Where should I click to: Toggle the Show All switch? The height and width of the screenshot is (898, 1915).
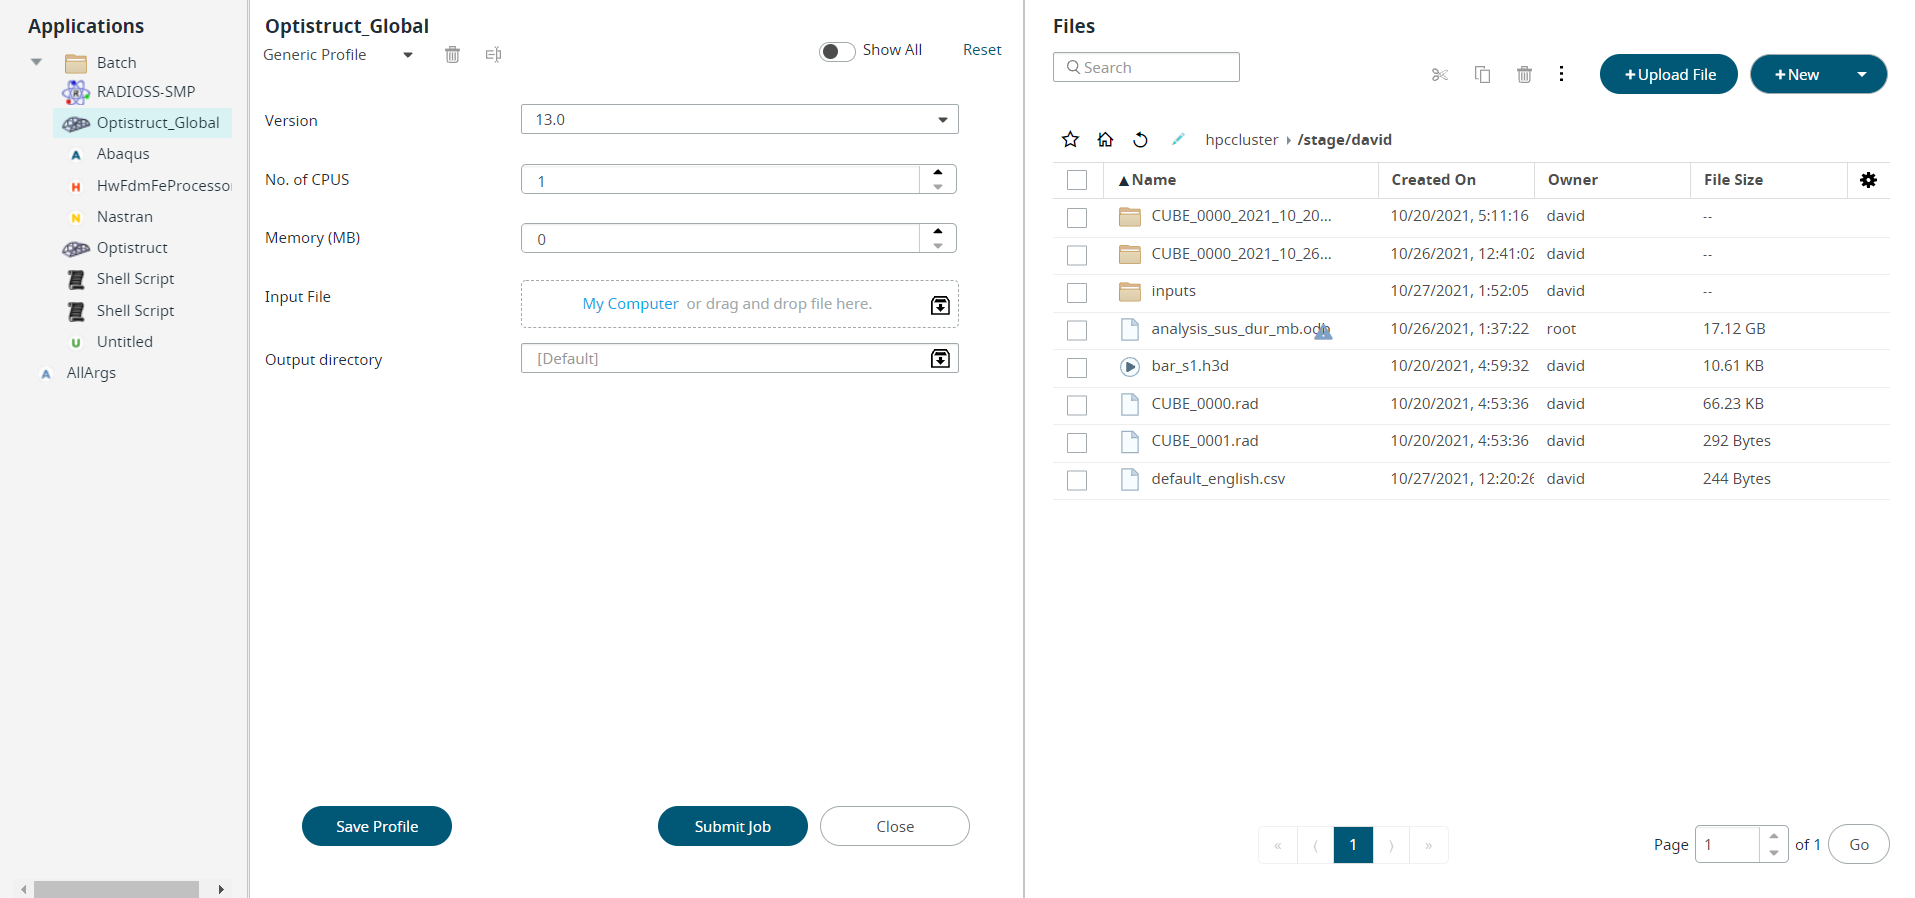[x=837, y=51]
